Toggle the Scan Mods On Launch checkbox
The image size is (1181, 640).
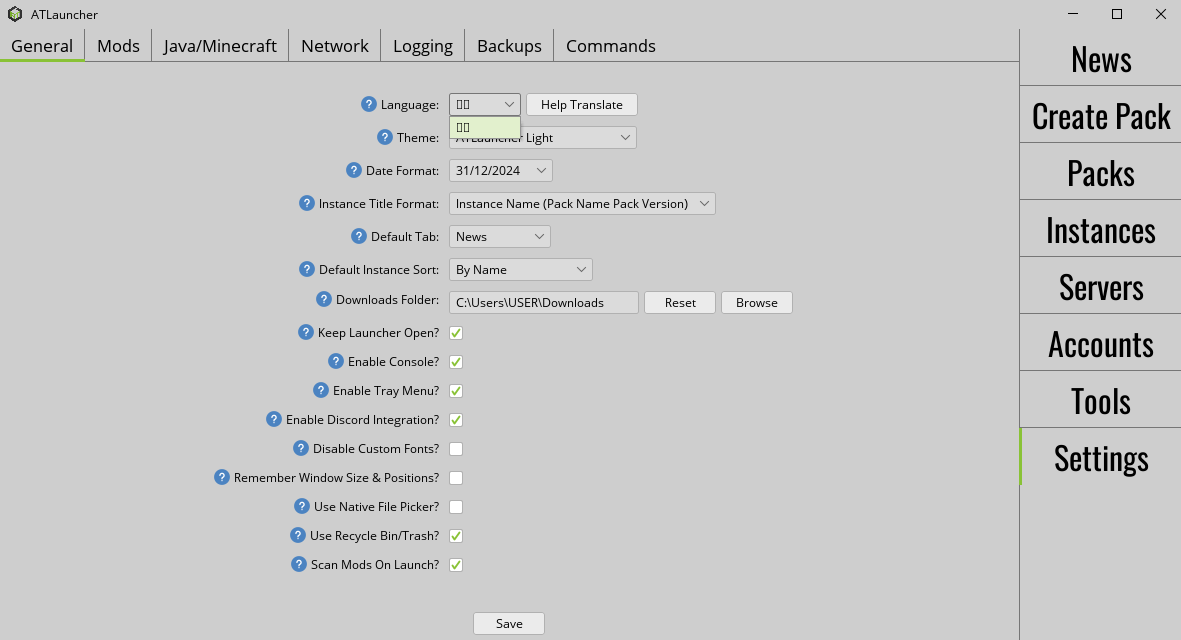tap(456, 565)
